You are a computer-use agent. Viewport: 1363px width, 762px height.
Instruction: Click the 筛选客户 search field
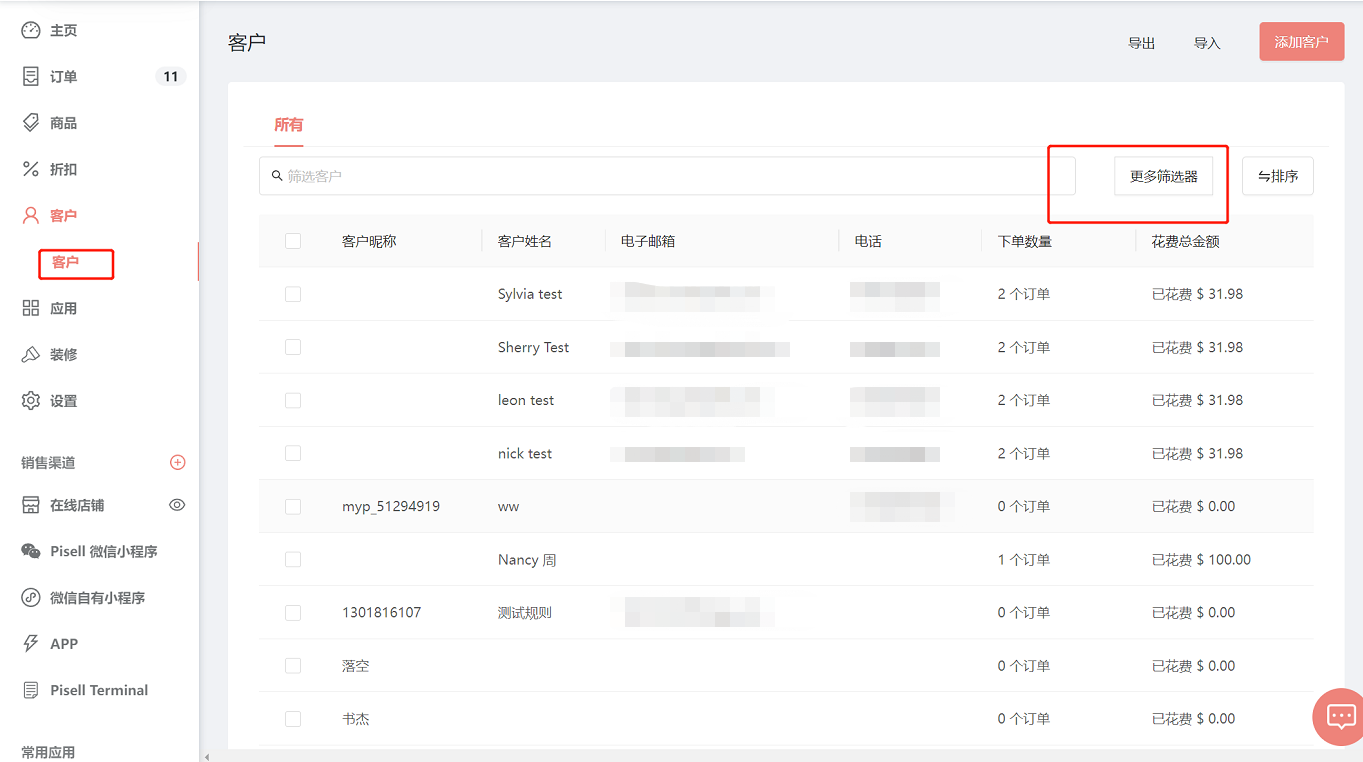(667, 176)
